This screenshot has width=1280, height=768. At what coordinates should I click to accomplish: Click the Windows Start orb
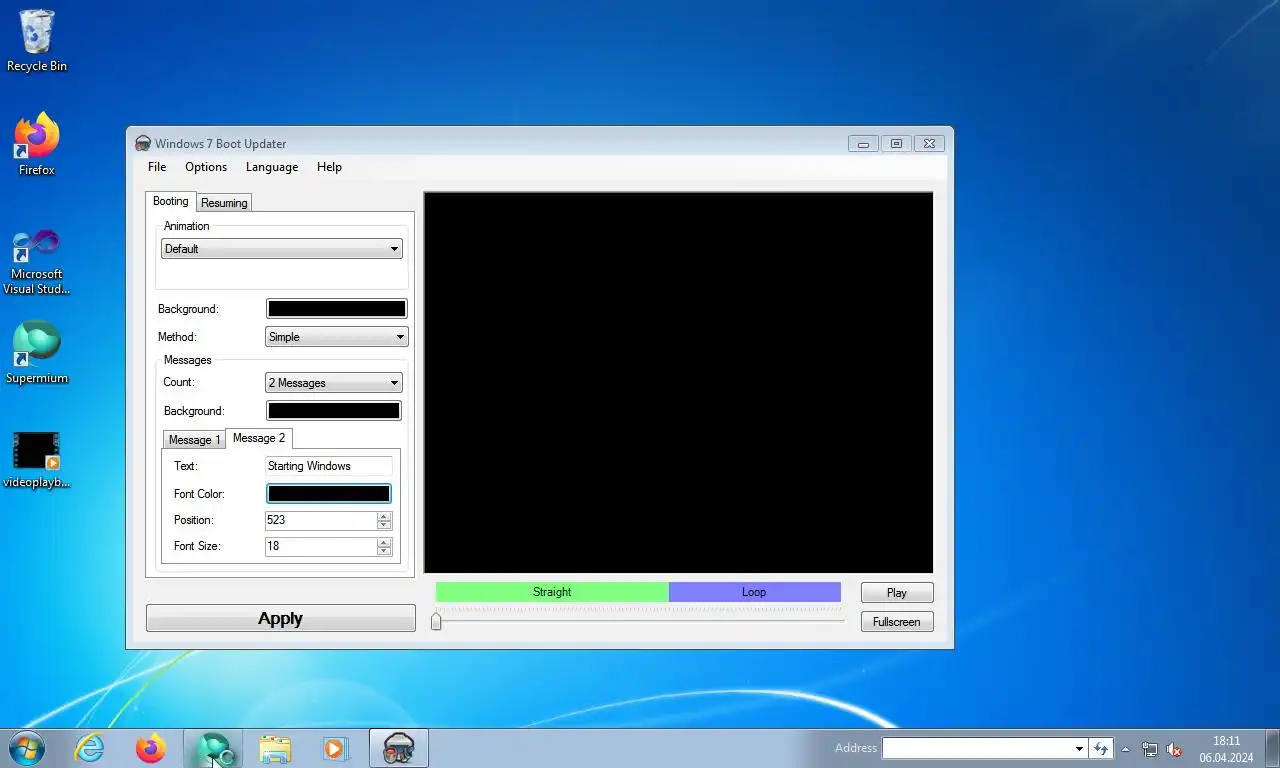click(27, 748)
